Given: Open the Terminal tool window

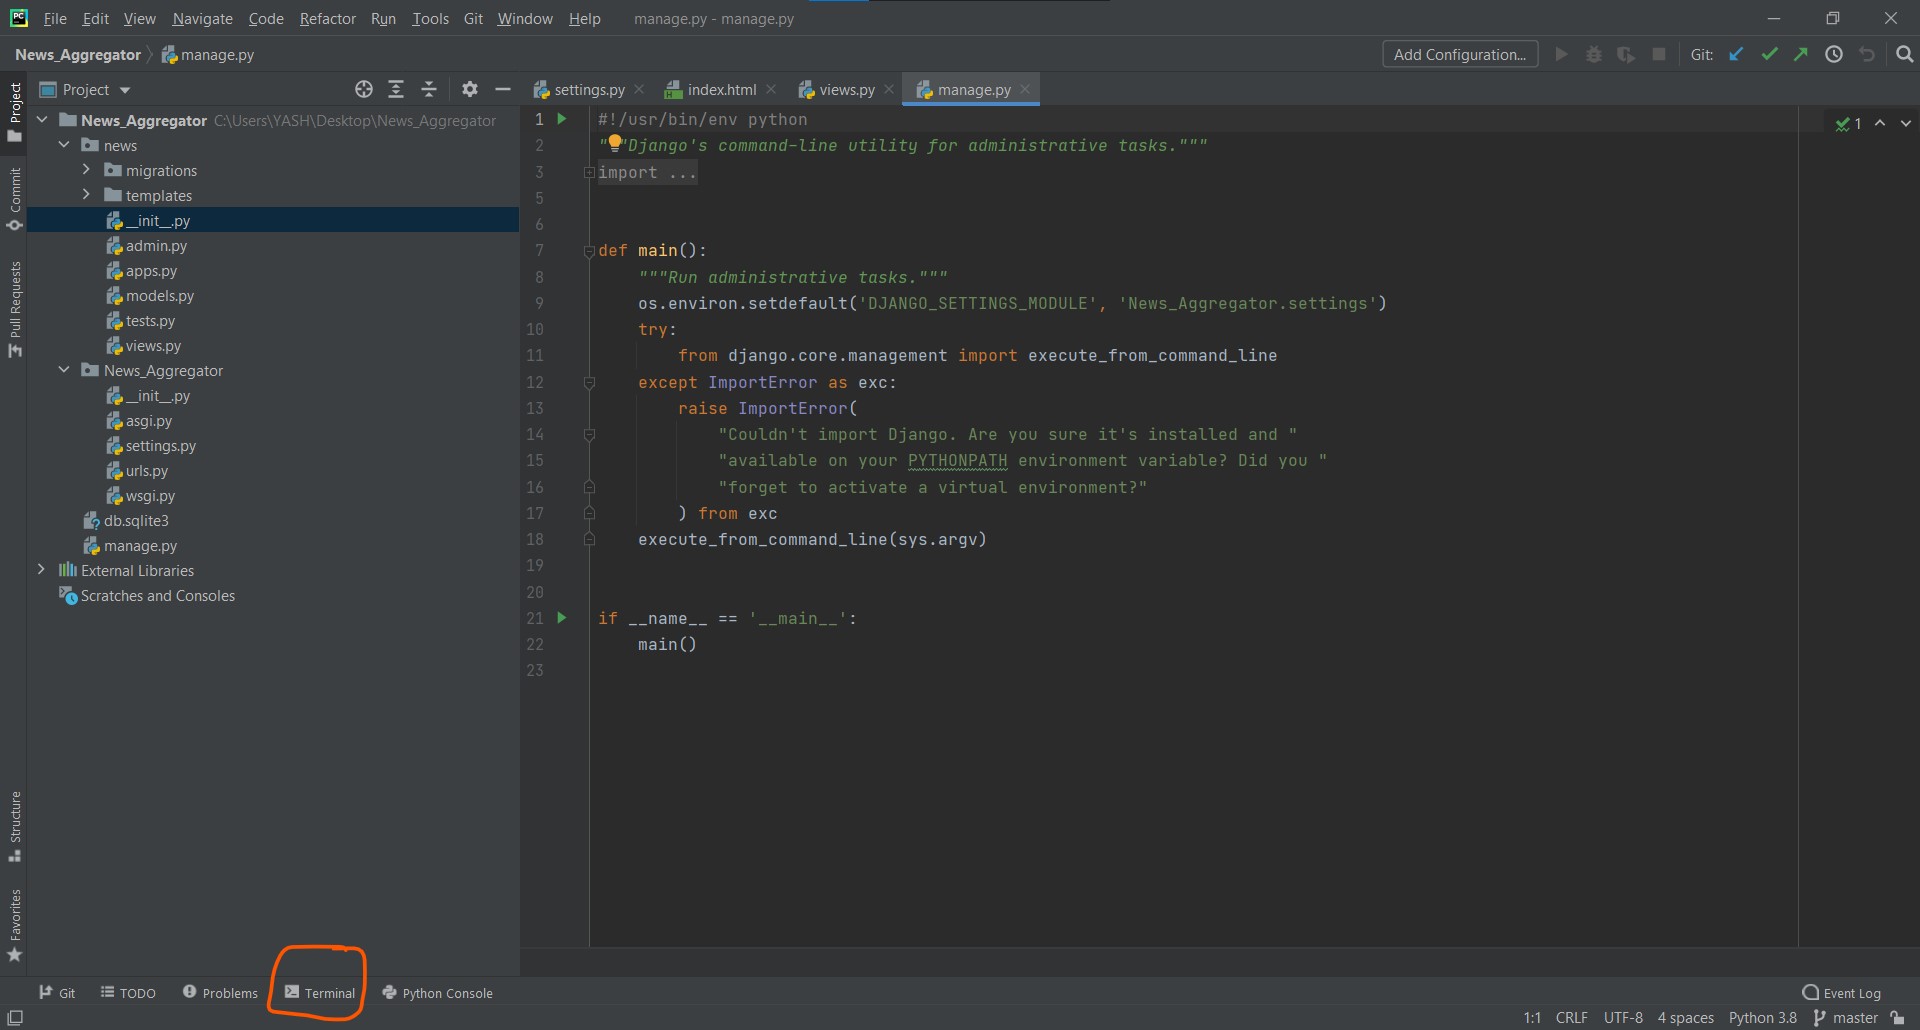Looking at the screenshot, I should pyautogui.click(x=319, y=993).
